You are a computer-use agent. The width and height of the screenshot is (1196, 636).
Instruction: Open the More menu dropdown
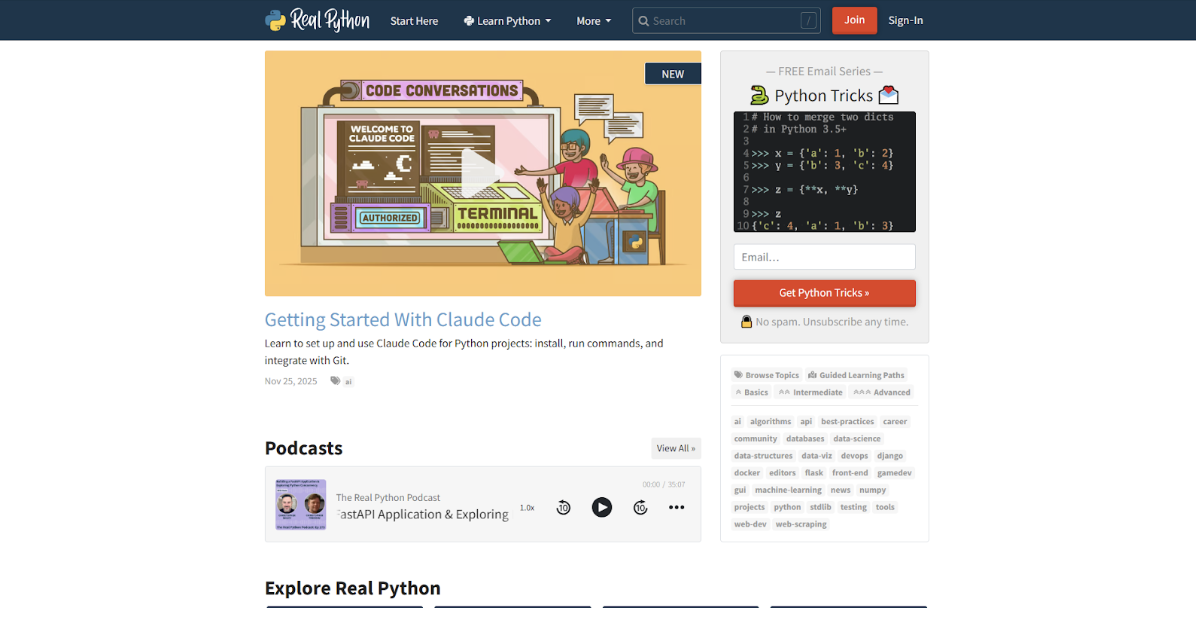593,21
